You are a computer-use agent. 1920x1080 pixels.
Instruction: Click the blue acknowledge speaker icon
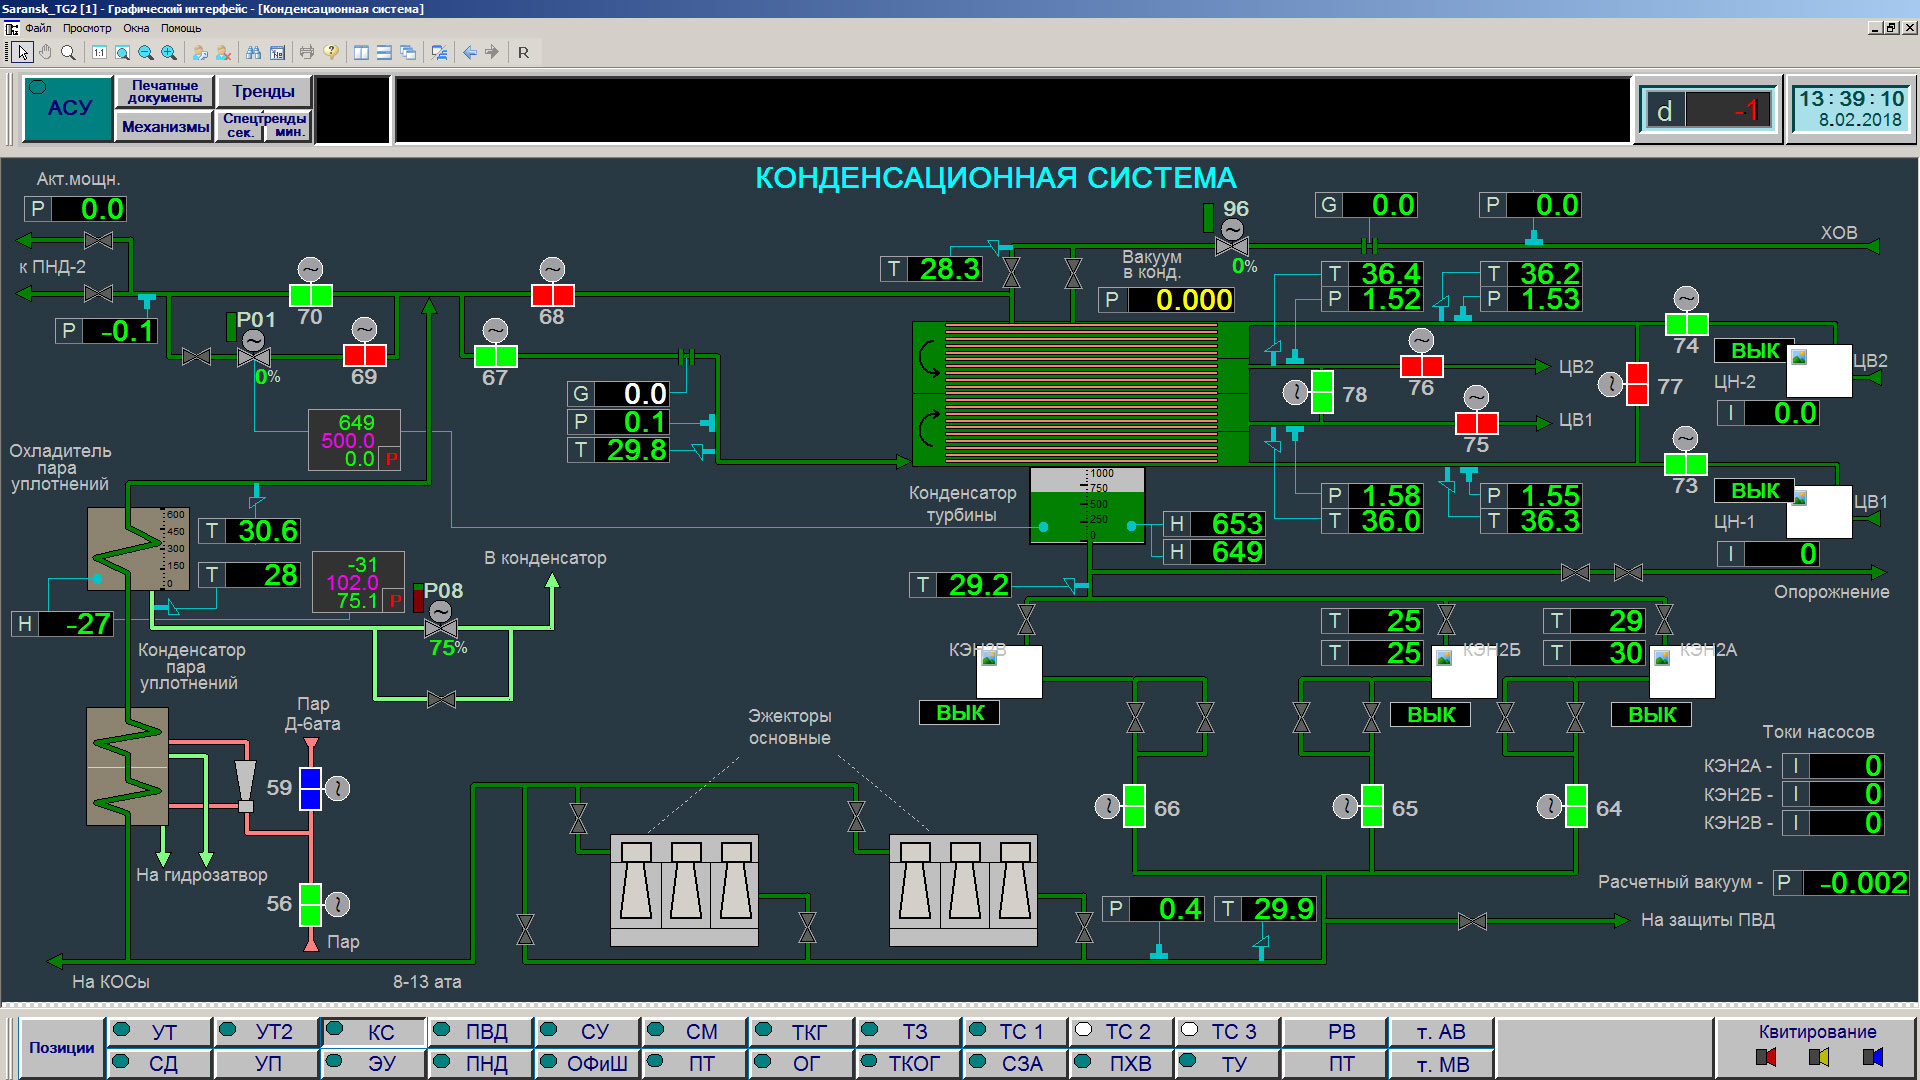(x=1872, y=1057)
